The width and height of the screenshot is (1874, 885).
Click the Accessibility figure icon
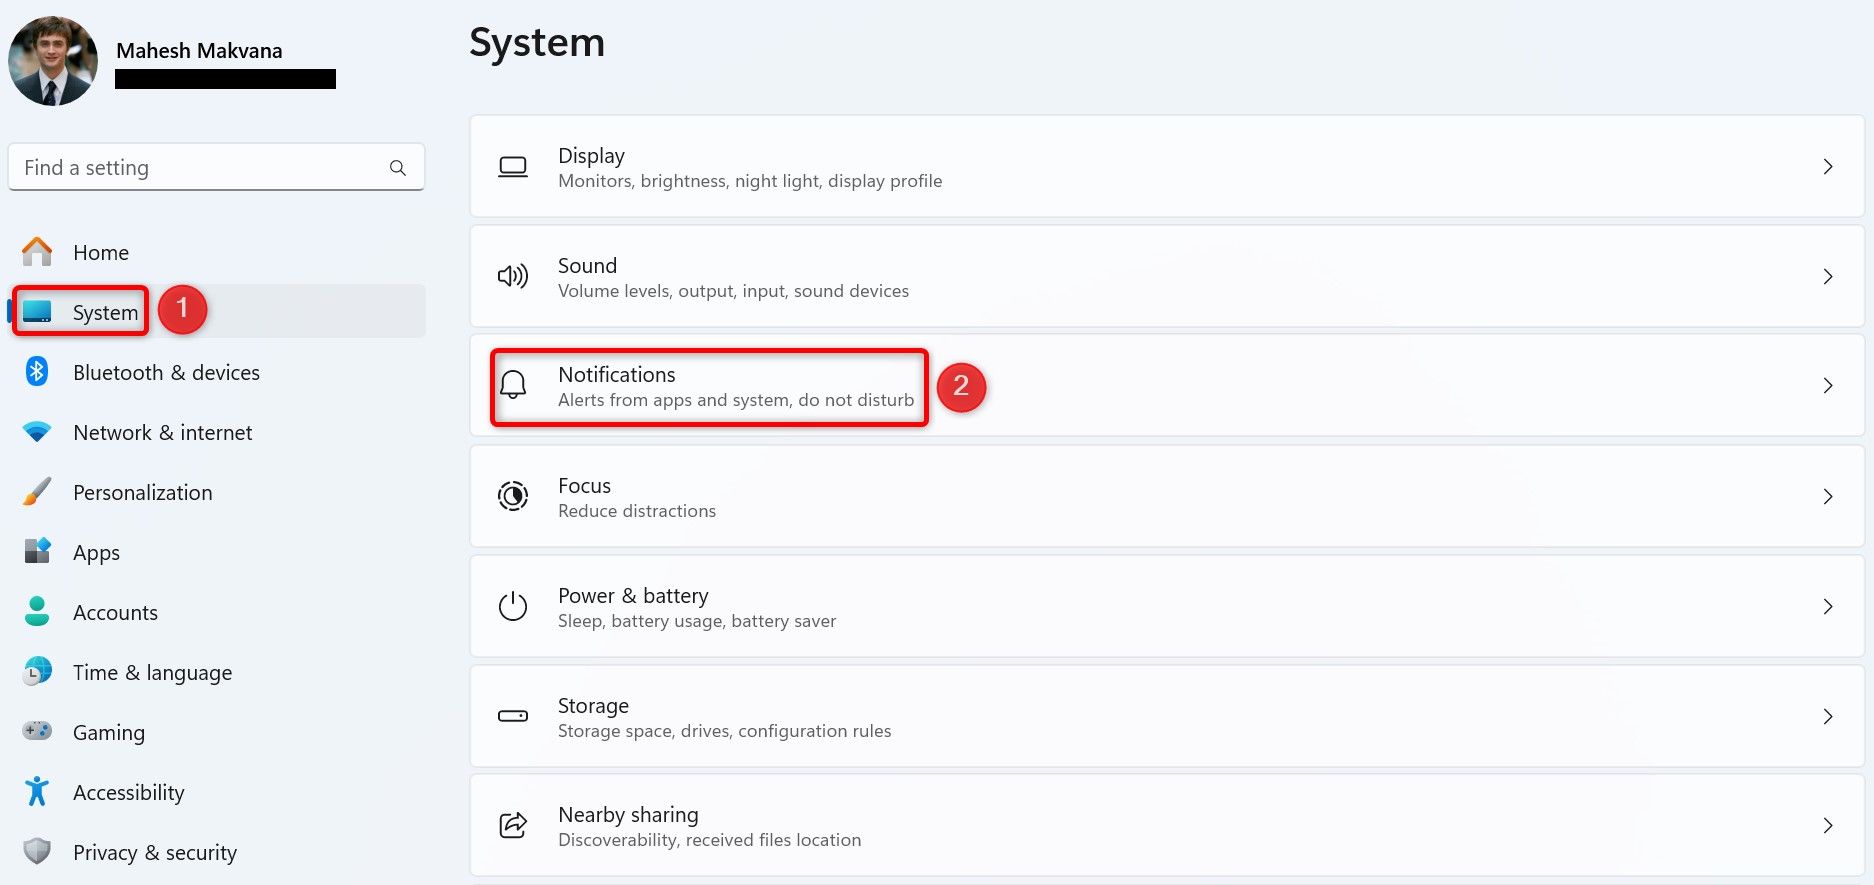[37, 792]
